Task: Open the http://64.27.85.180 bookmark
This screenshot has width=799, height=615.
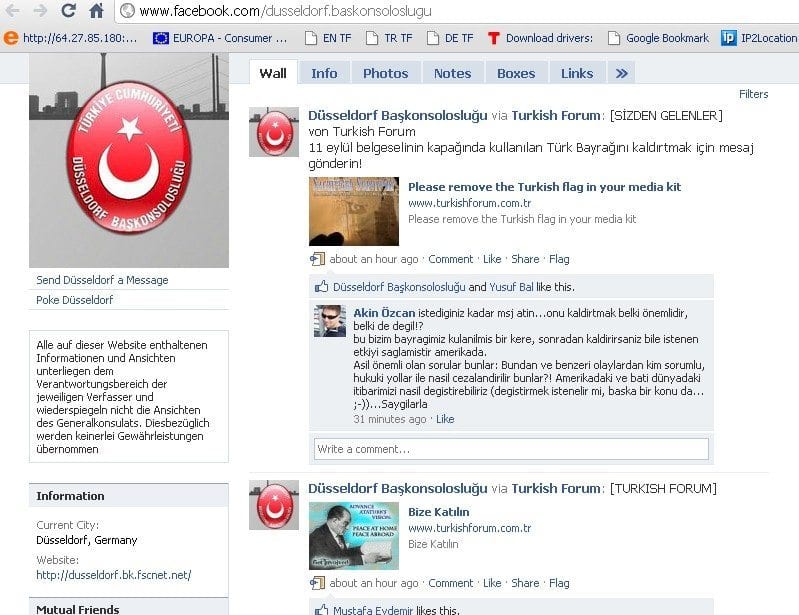Action: pos(70,38)
